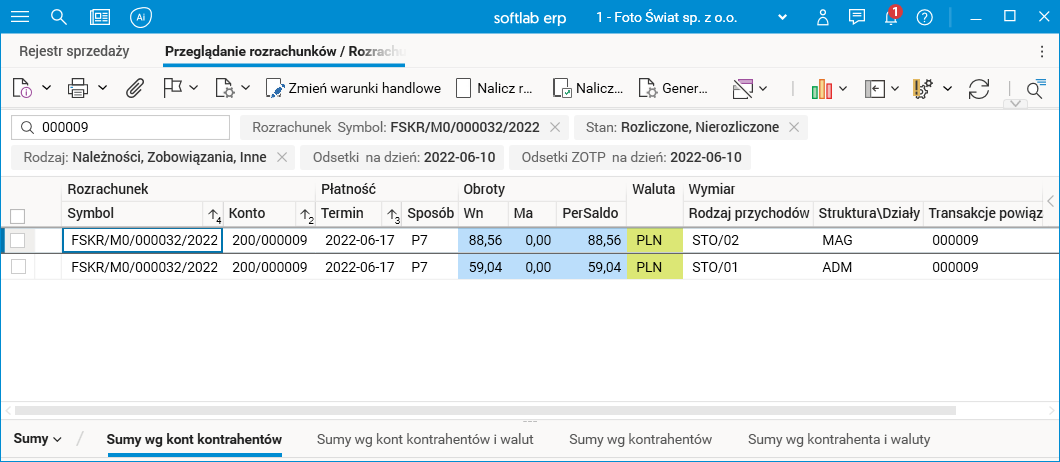This screenshot has height=462, width=1060.
Task: Expand the Sumy dropdown
Action: click(38, 438)
